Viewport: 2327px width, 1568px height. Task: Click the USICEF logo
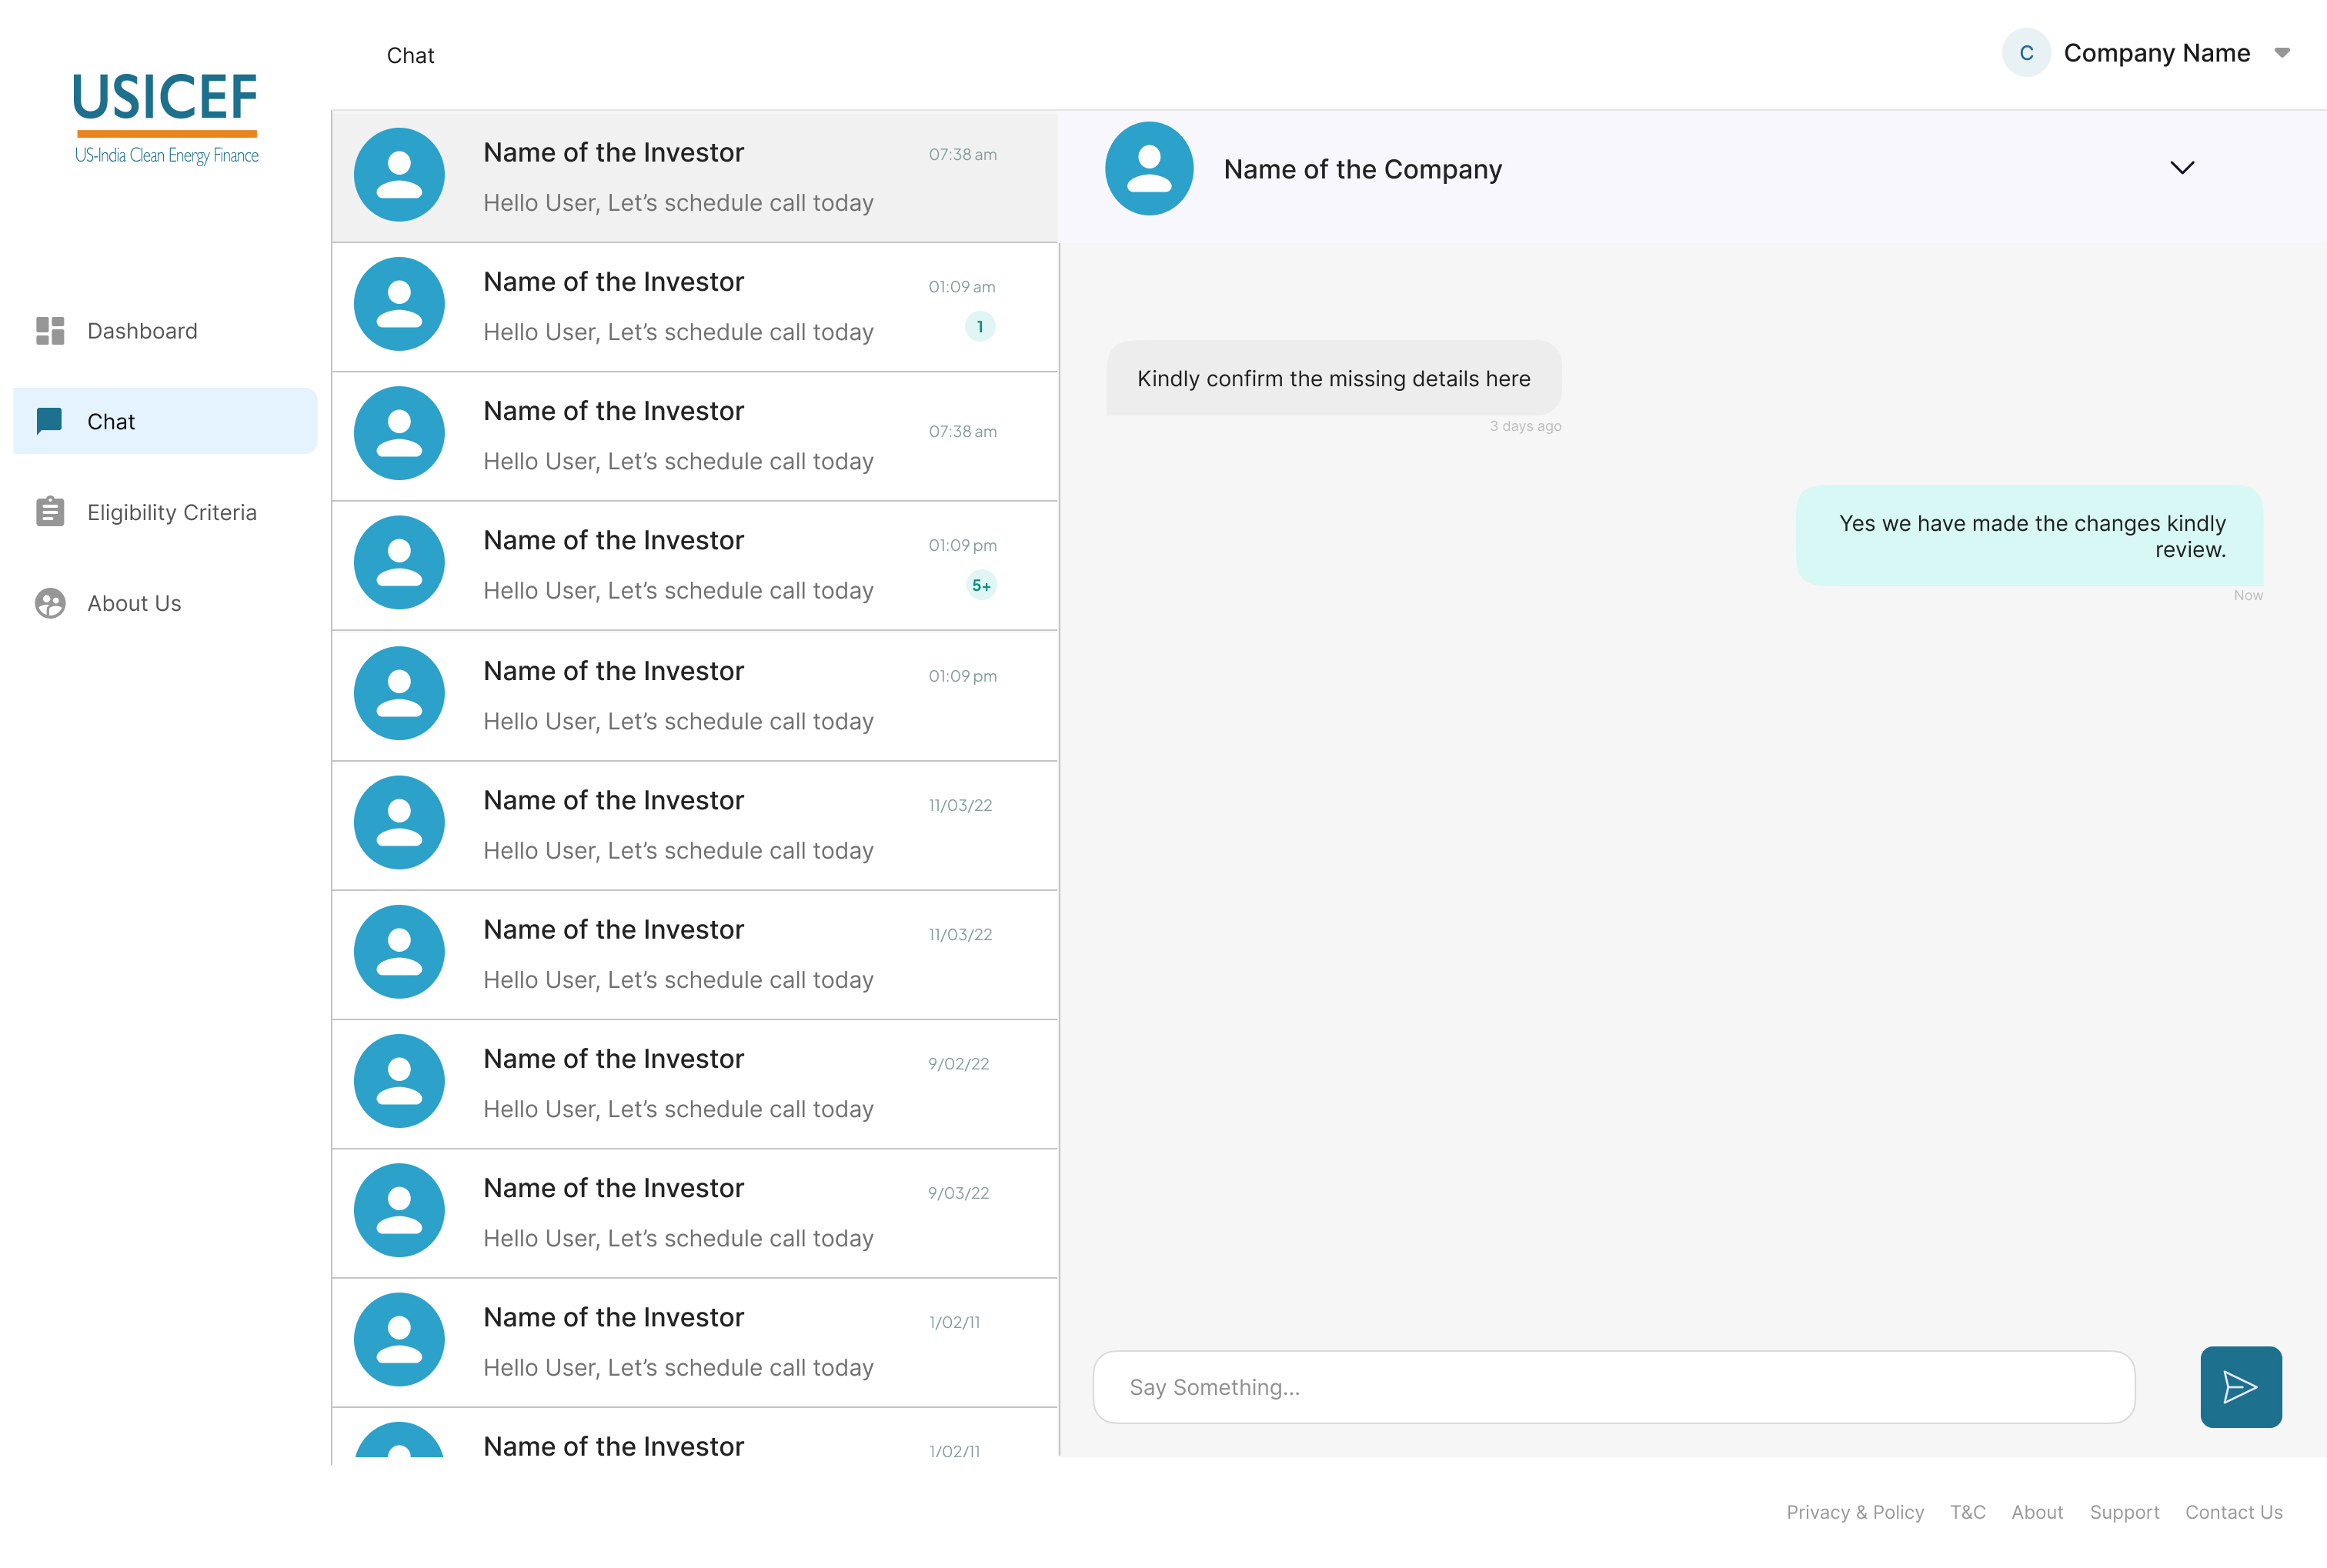click(x=166, y=118)
